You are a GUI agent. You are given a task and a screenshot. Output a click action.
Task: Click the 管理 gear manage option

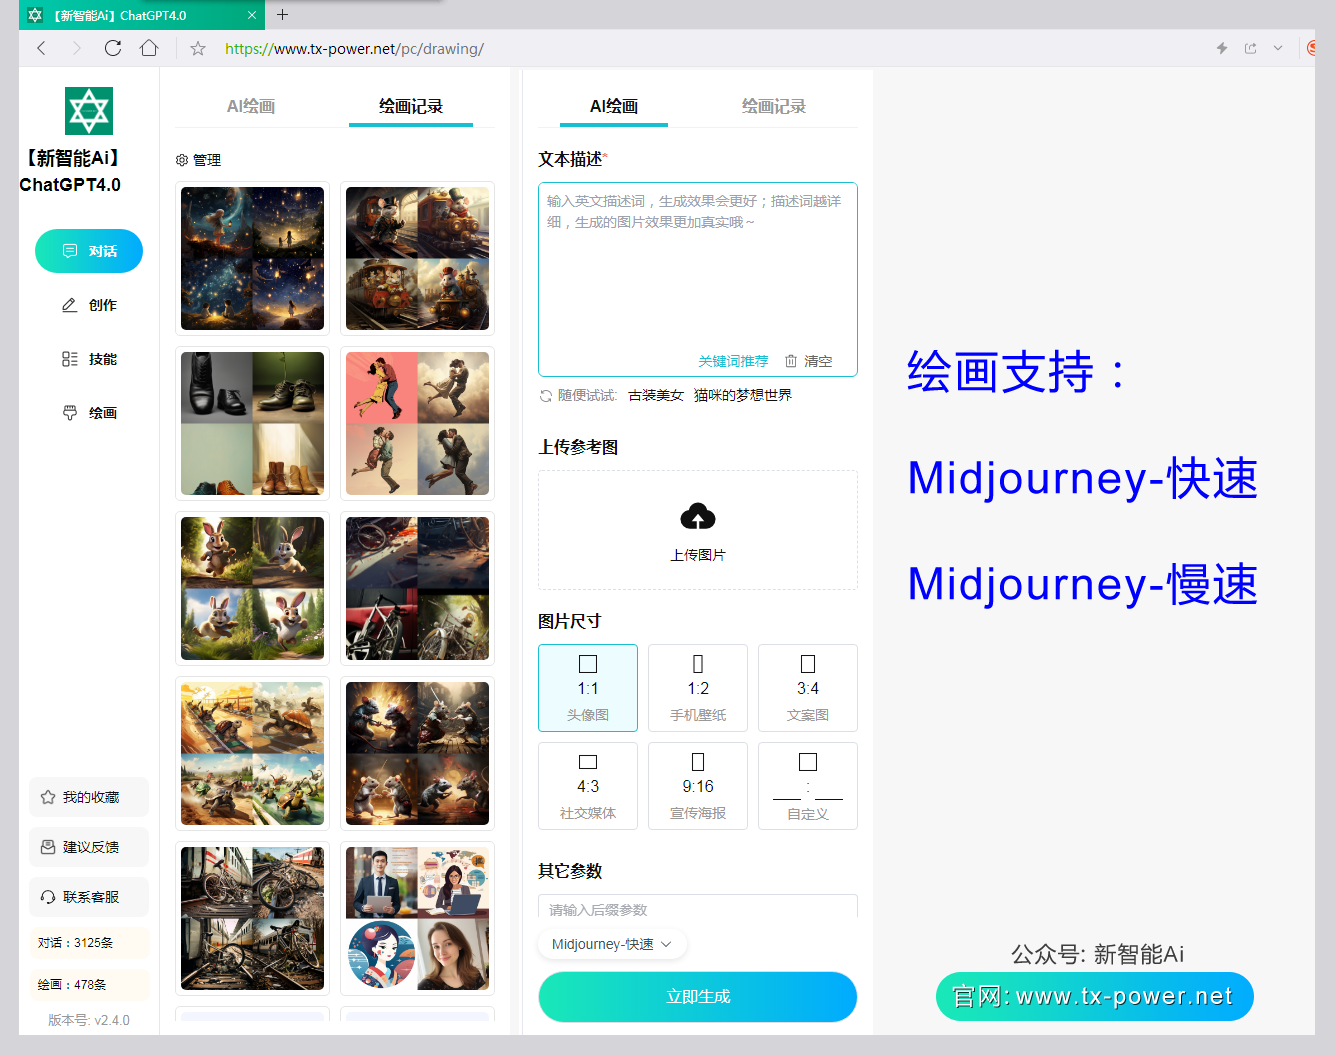coord(198,160)
